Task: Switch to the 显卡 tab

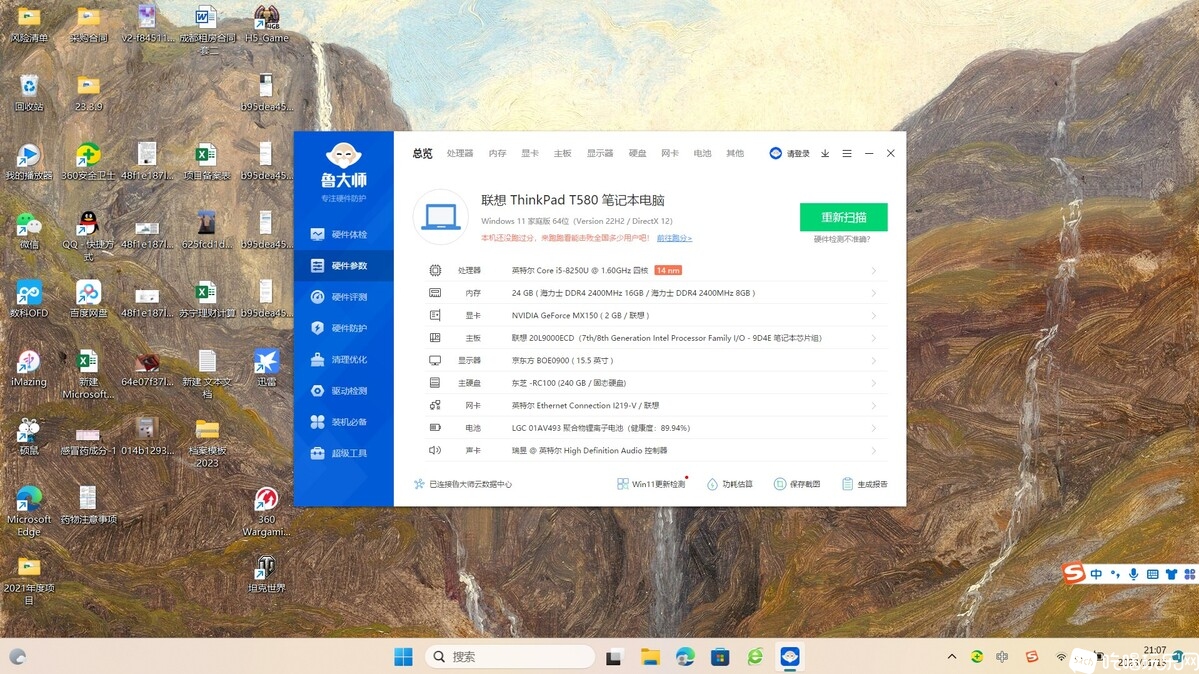Action: click(x=530, y=154)
